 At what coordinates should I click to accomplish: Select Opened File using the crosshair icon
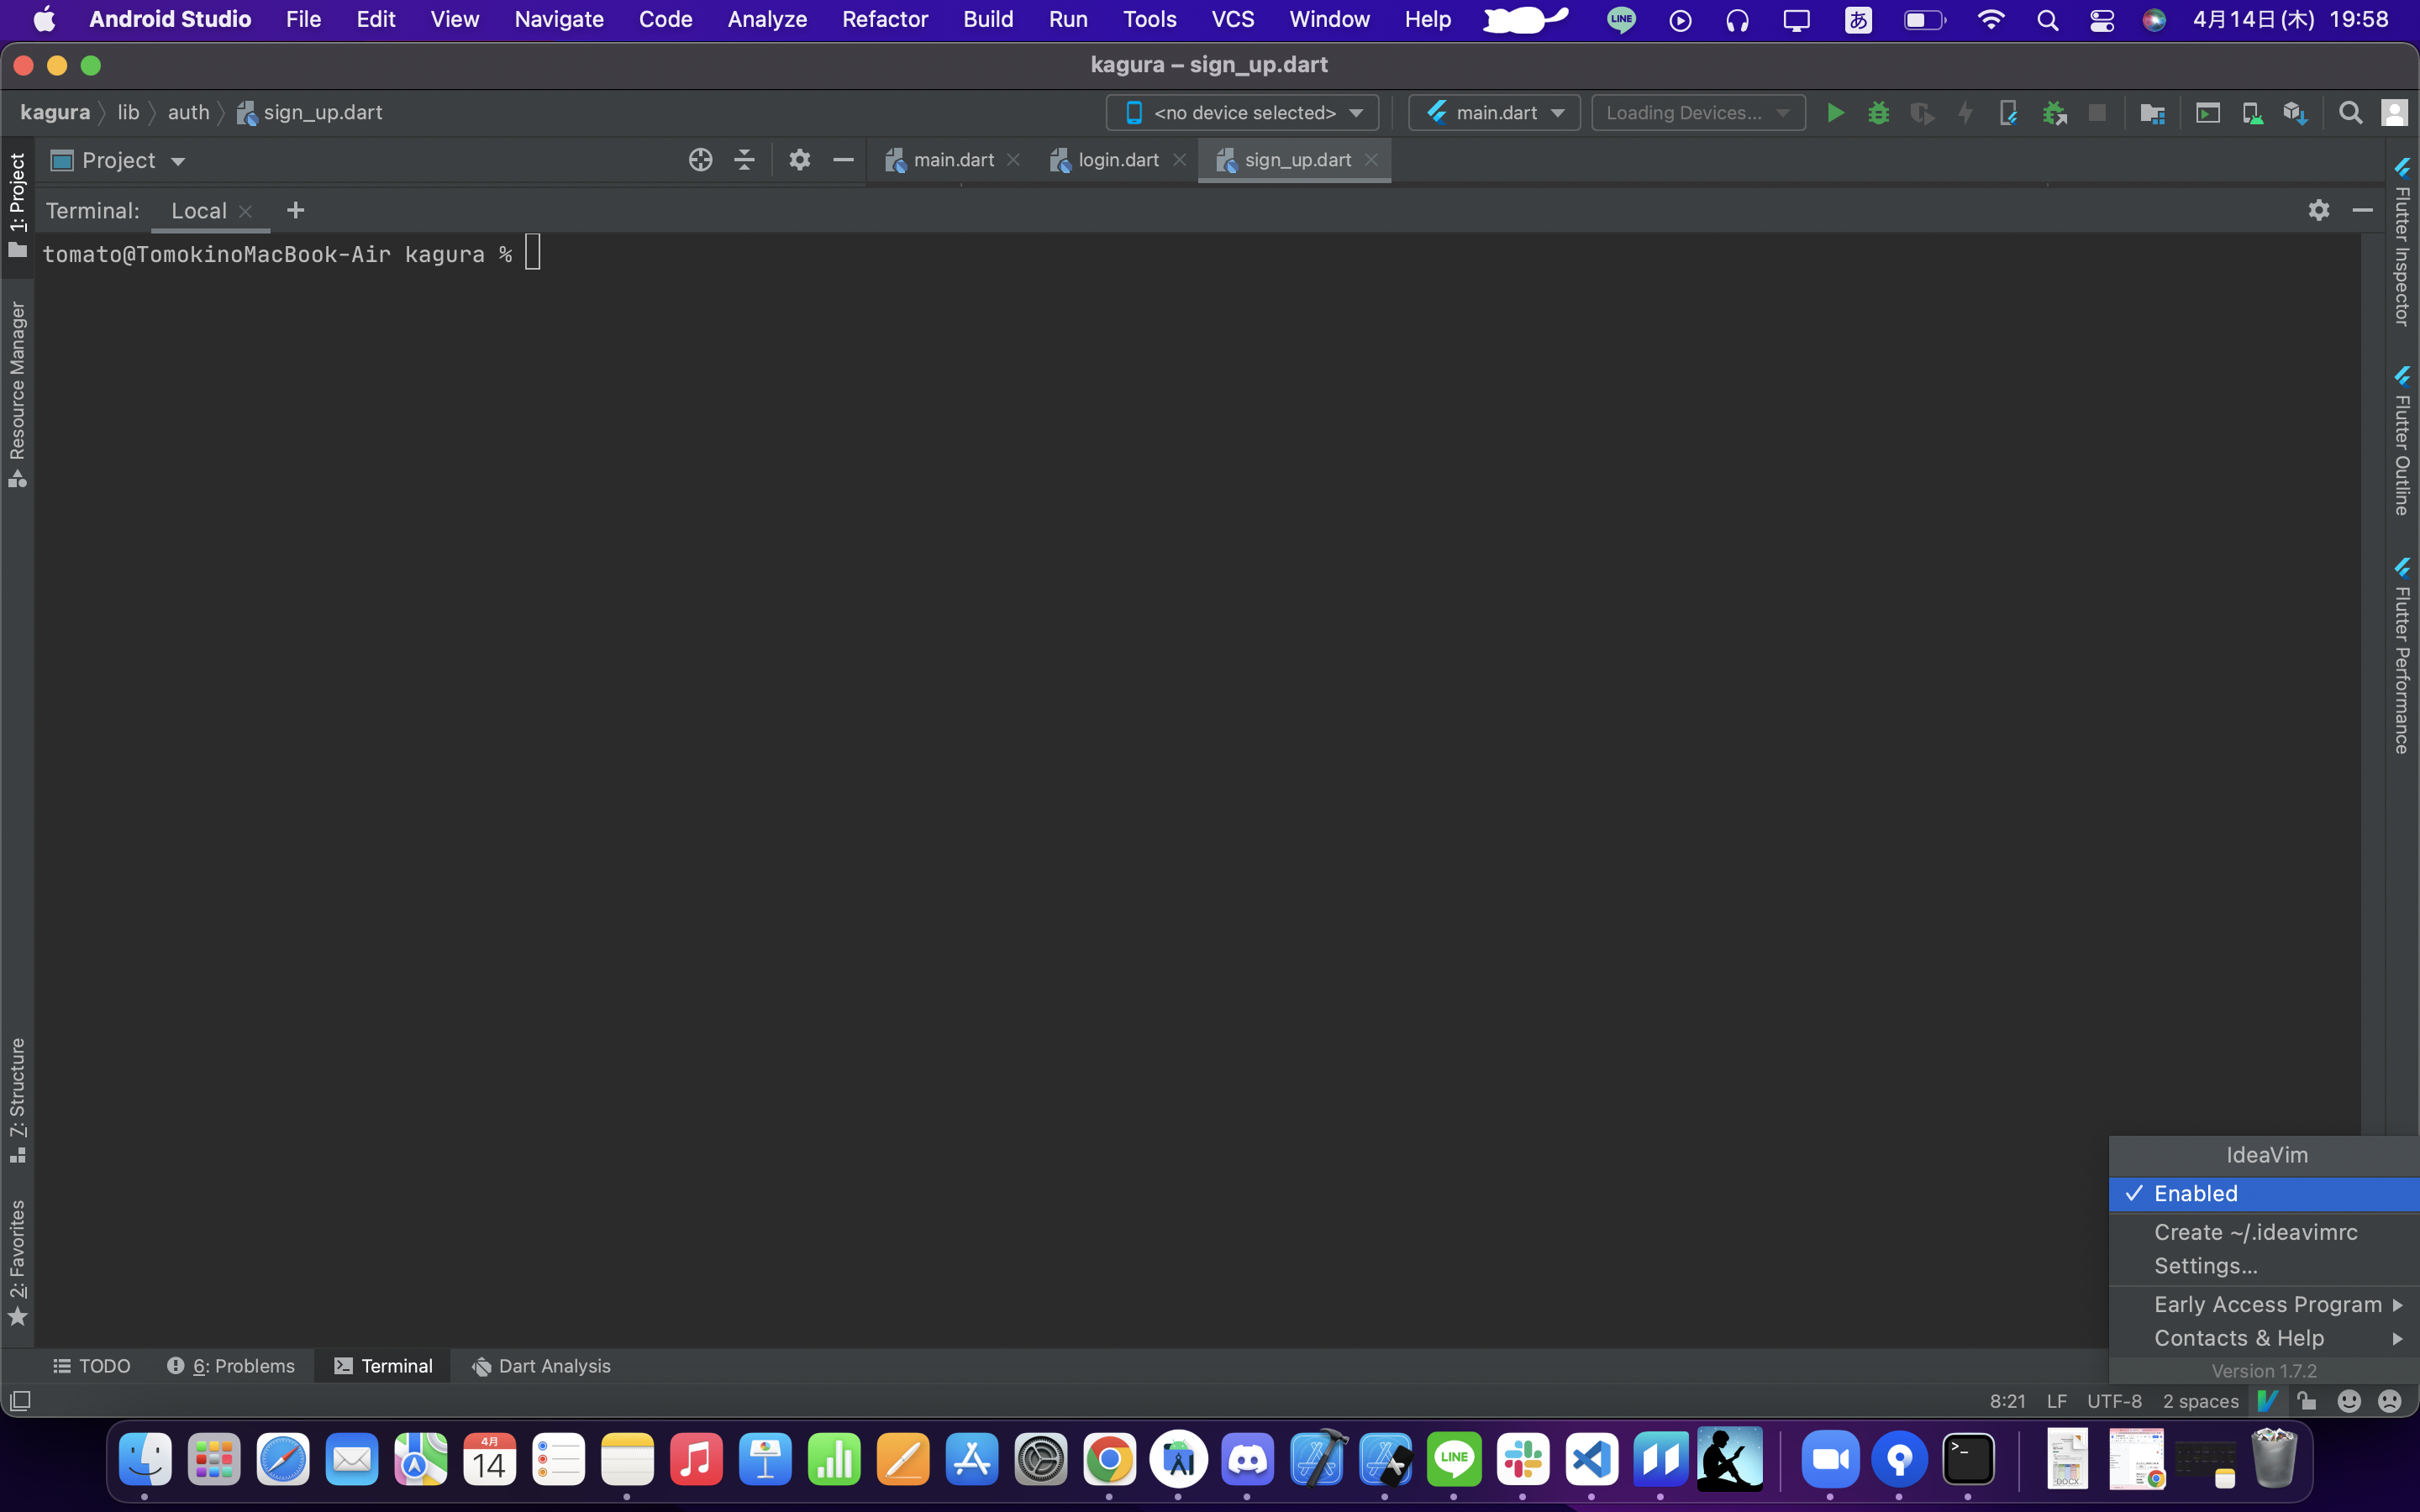tap(701, 159)
